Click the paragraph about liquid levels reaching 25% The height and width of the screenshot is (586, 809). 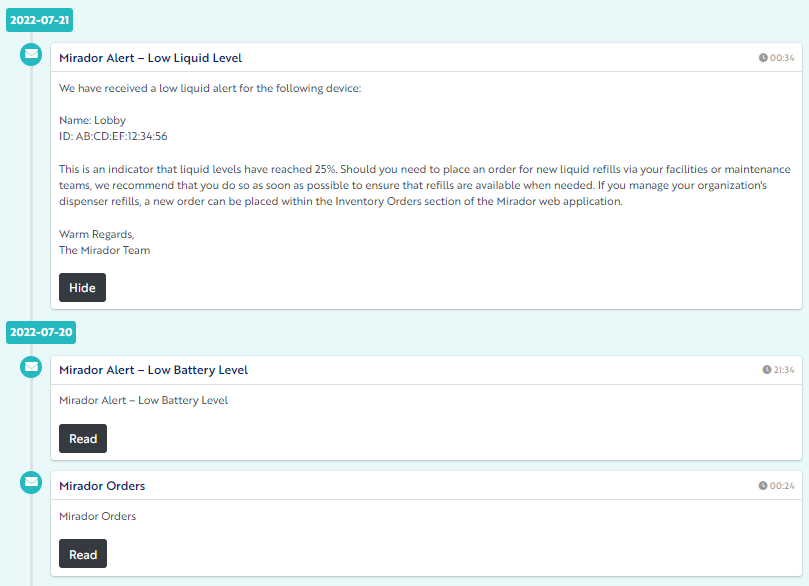[x=425, y=185]
